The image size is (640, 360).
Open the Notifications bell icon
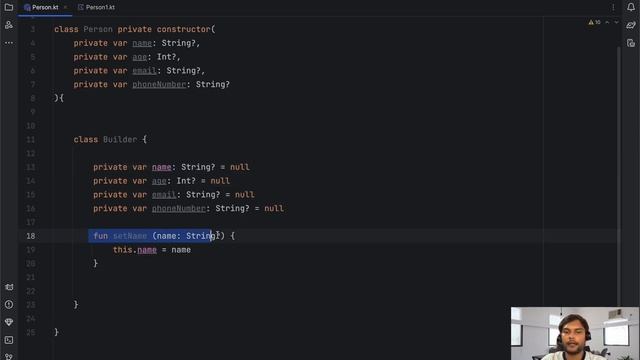click(631, 7)
